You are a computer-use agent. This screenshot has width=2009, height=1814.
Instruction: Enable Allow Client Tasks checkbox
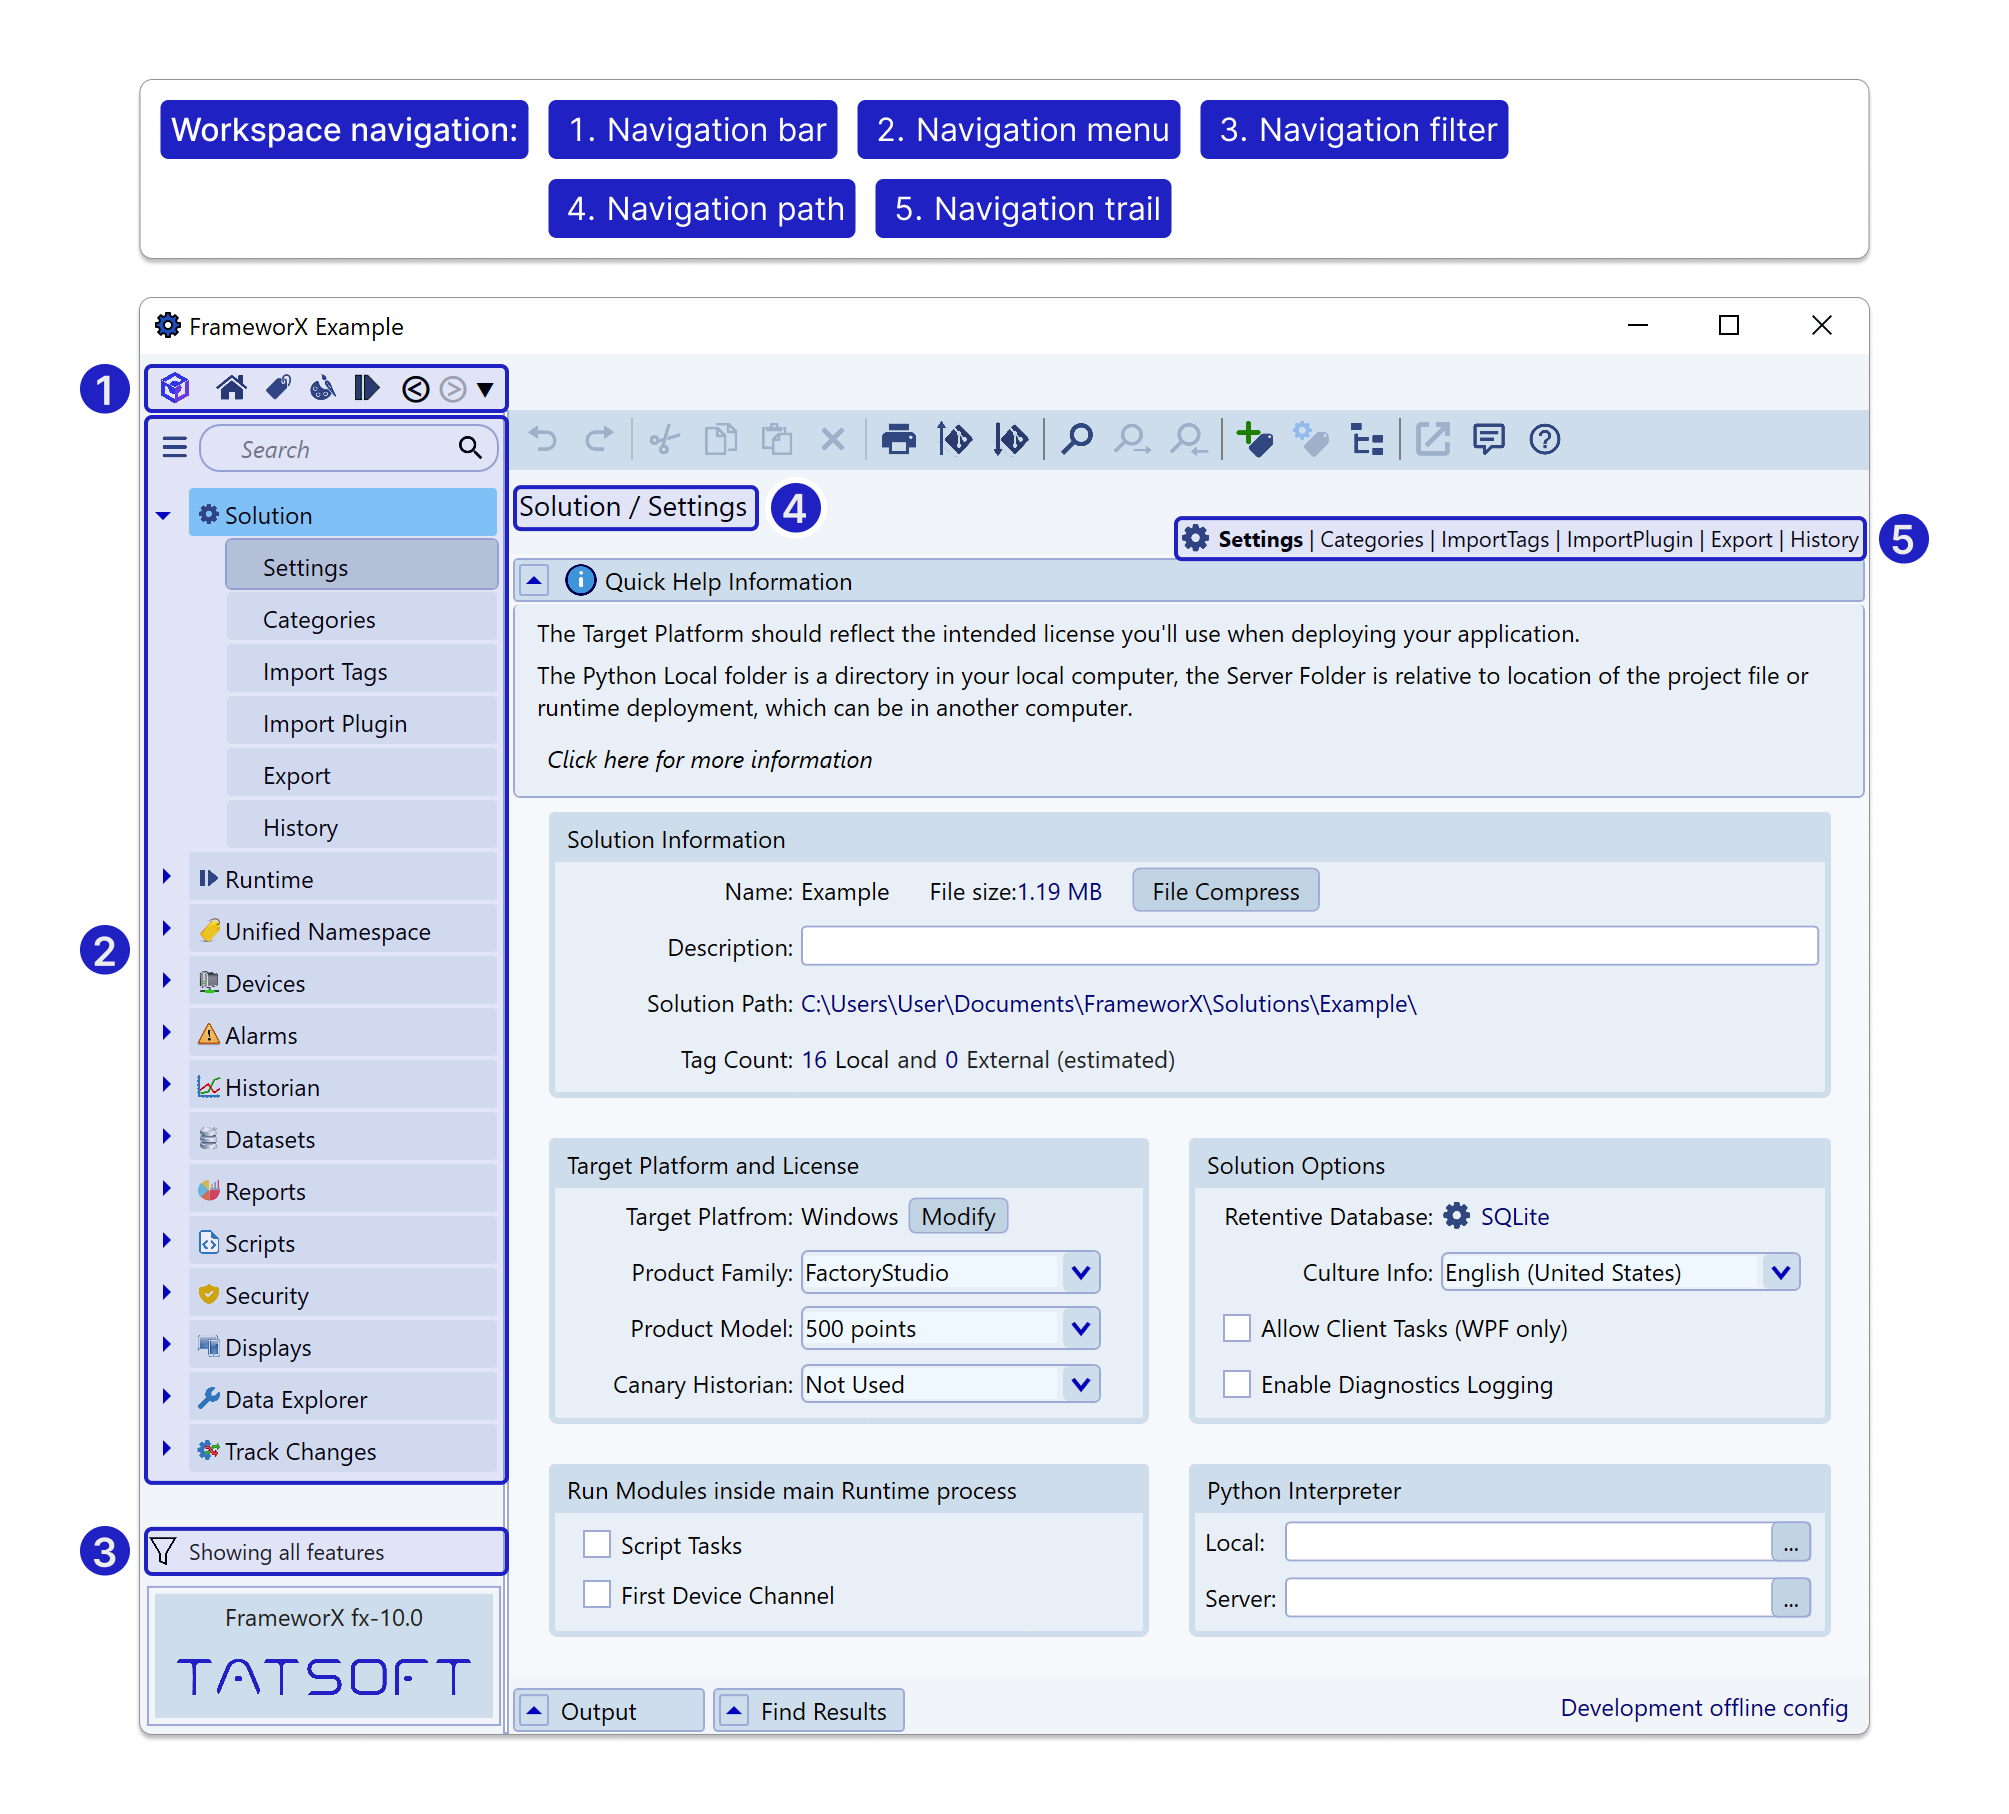pos(1237,1328)
